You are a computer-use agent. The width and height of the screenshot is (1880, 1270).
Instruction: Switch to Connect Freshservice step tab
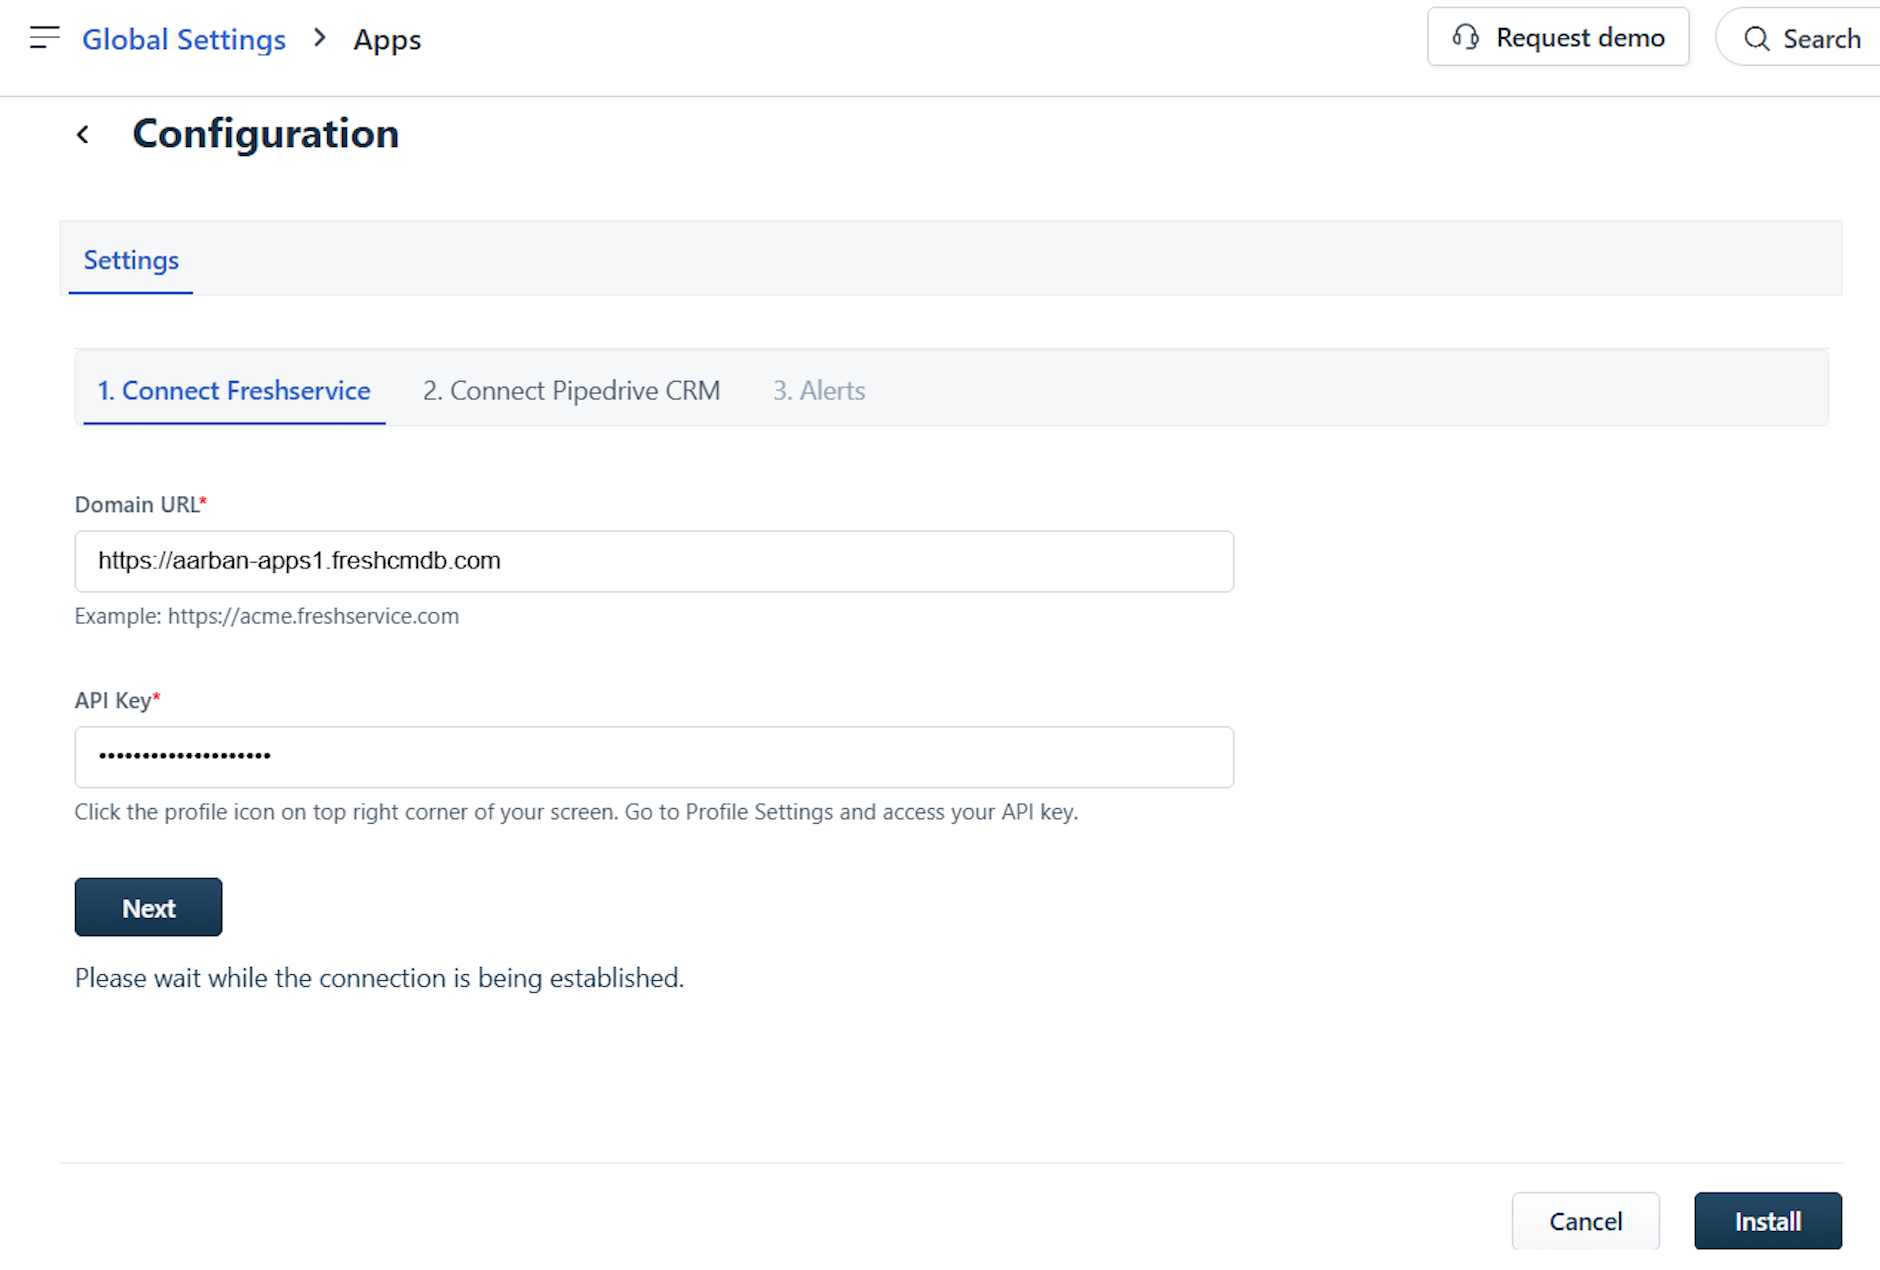coord(234,390)
